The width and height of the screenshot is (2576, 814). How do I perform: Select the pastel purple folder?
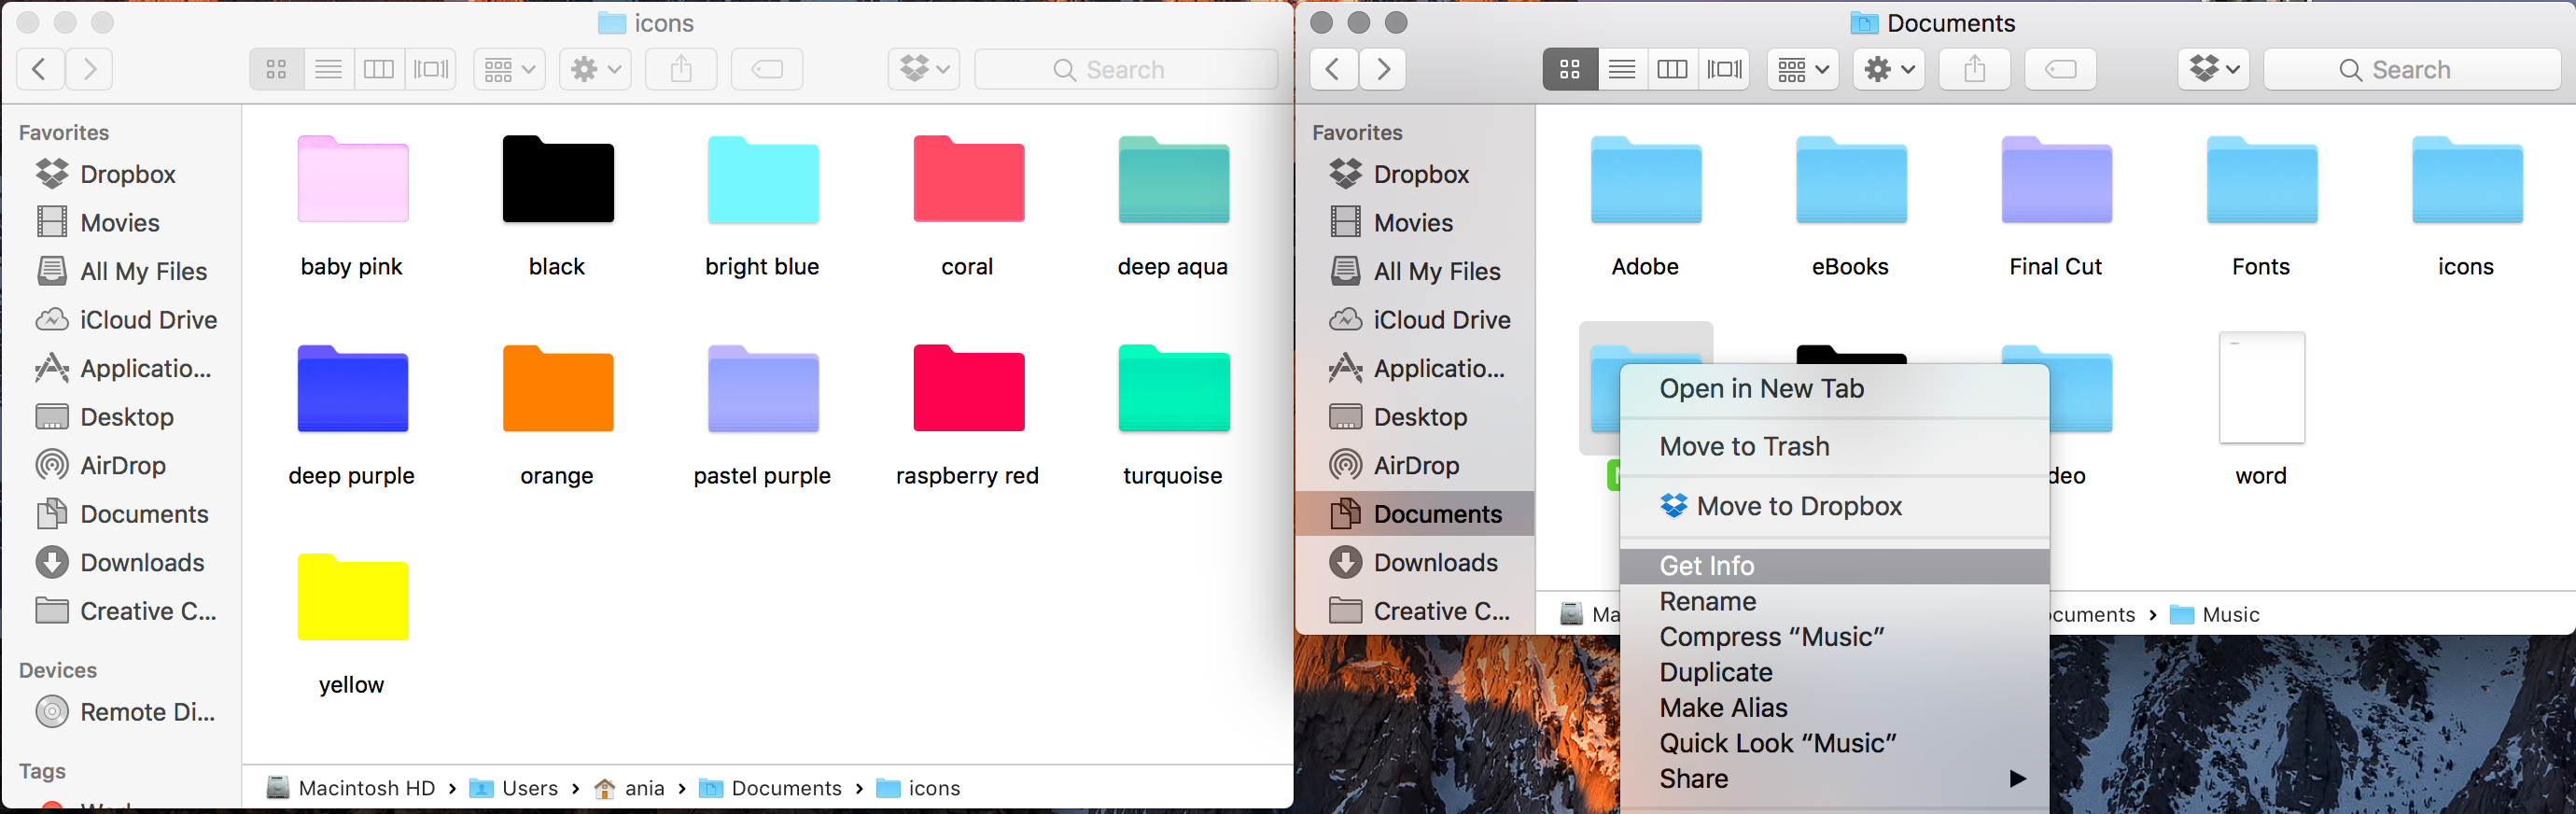[x=763, y=388]
